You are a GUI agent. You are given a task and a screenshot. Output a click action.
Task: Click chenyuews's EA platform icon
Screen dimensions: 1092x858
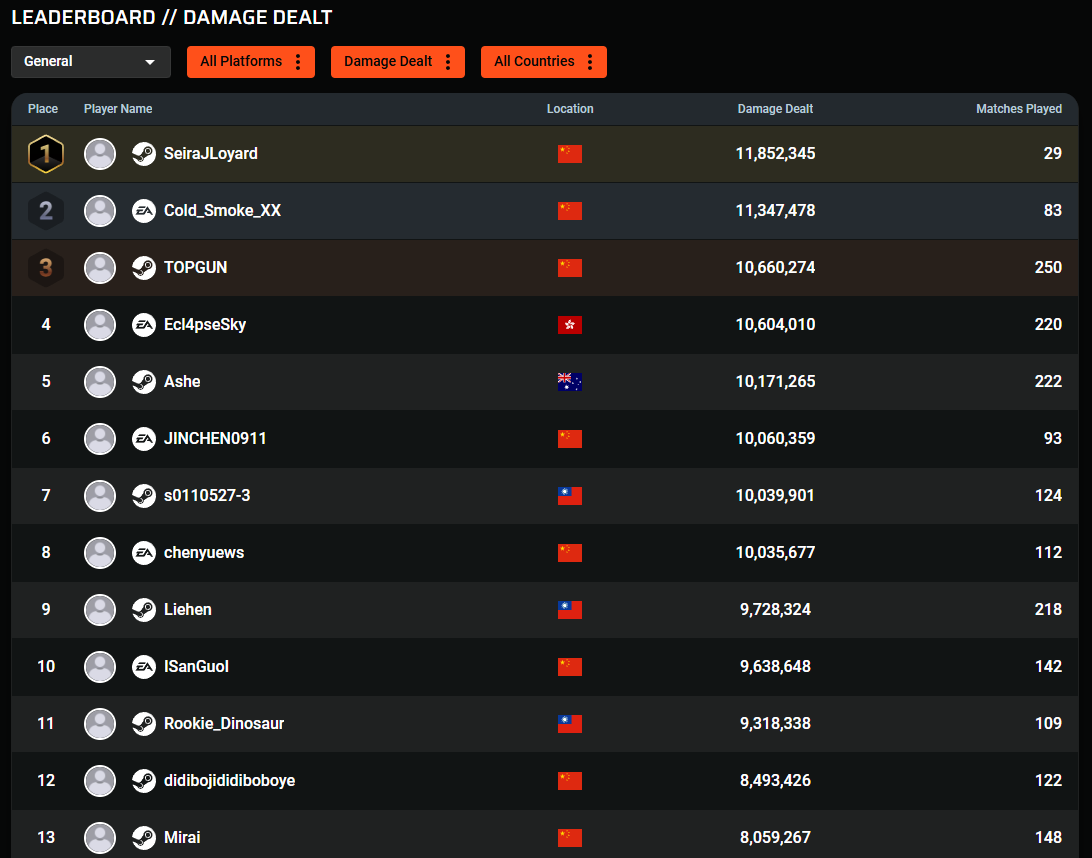pos(143,553)
